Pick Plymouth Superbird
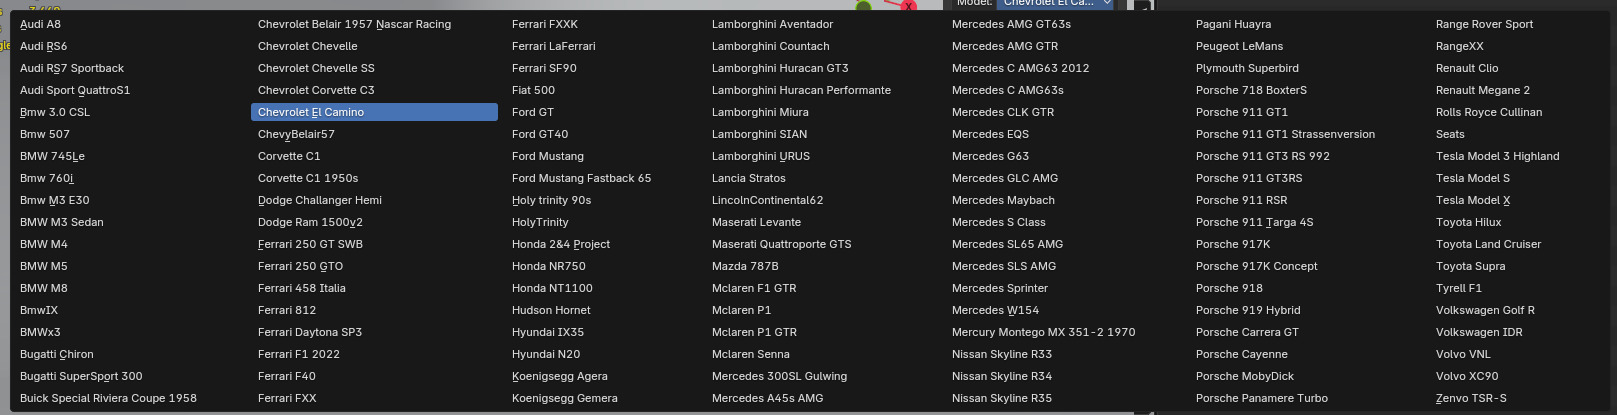 (1247, 68)
